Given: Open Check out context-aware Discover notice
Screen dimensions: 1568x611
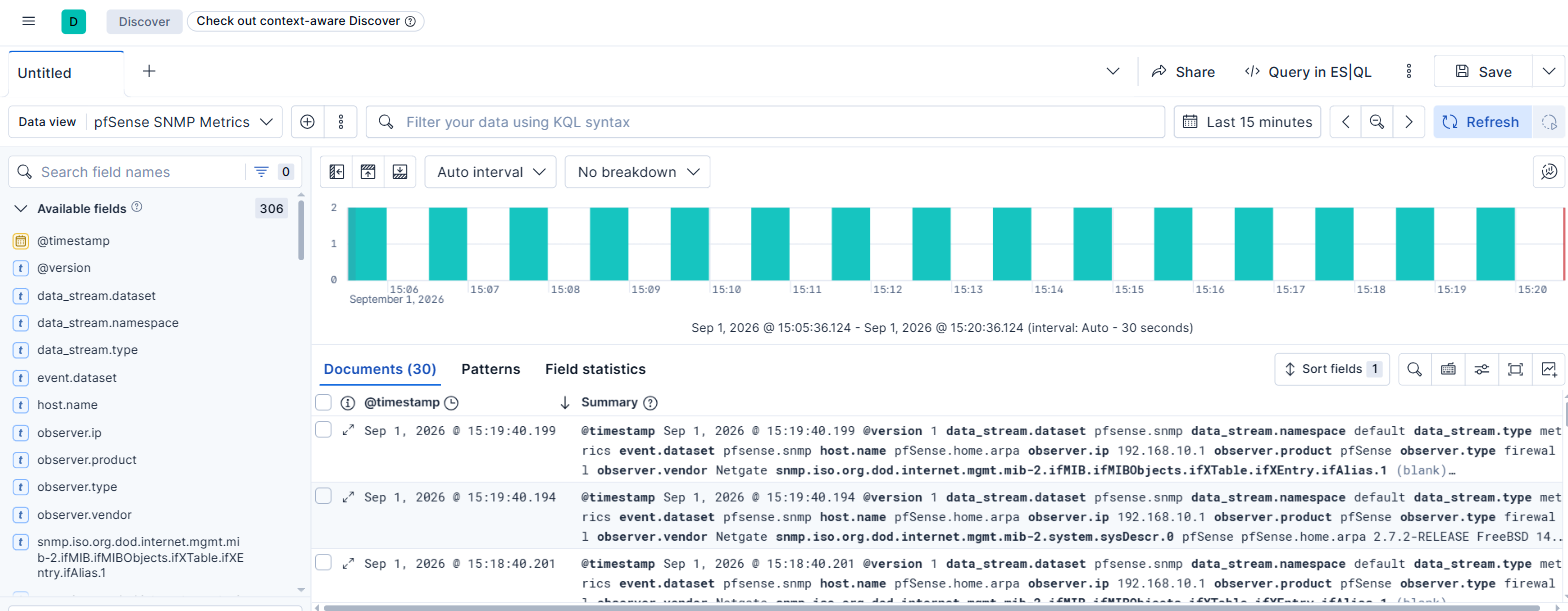Looking at the screenshot, I should tap(305, 21).
